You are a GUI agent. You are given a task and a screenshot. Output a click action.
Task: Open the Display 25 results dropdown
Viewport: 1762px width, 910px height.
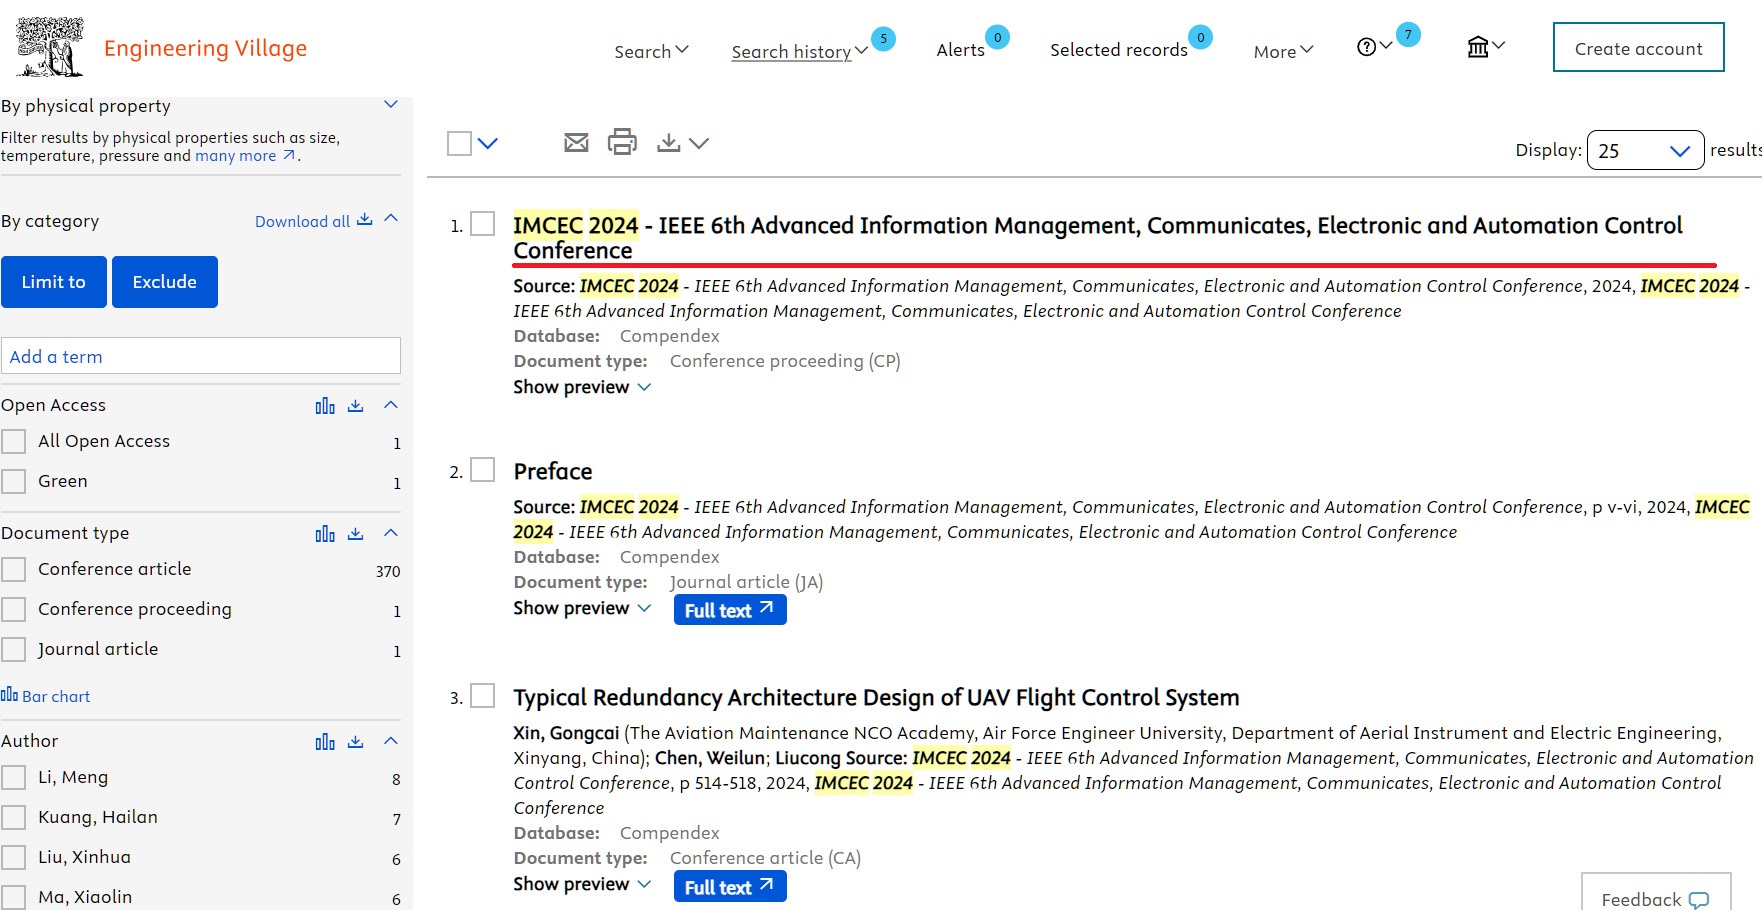(x=1645, y=151)
